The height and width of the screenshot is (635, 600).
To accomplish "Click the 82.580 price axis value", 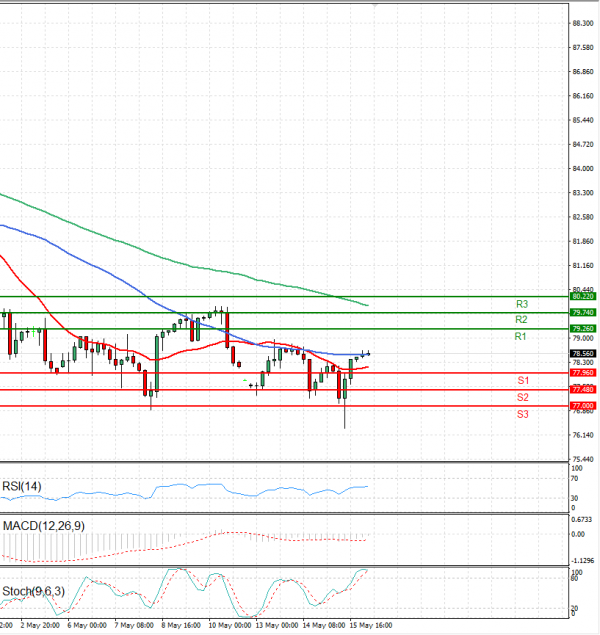I will [x=583, y=217].
